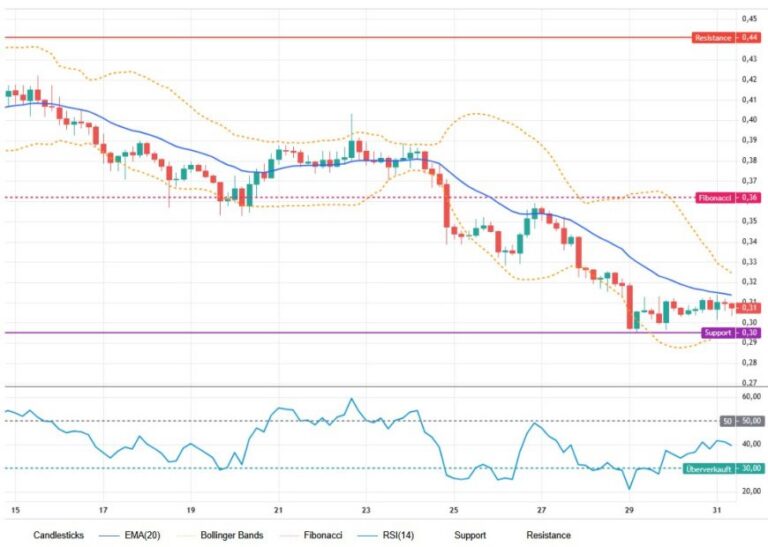Toggle the Fibonacci legend entry
The width and height of the screenshot is (768, 547).
tap(323, 535)
